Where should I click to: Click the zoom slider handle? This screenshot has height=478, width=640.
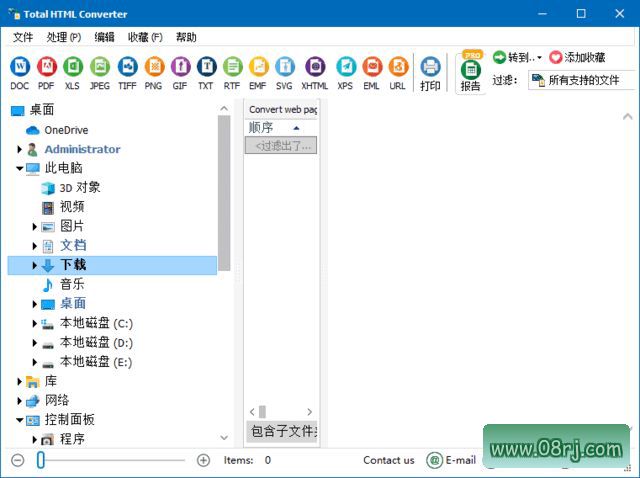(x=40, y=460)
